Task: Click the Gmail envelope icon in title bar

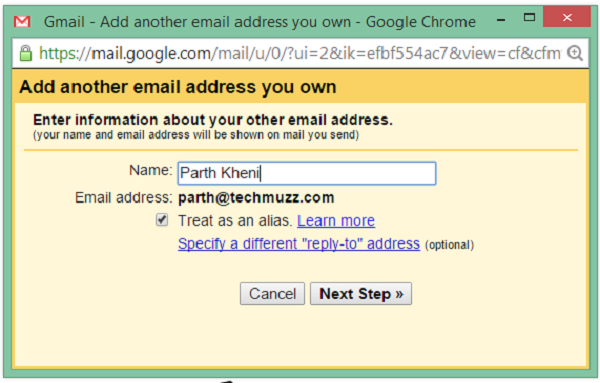Action: (22, 21)
